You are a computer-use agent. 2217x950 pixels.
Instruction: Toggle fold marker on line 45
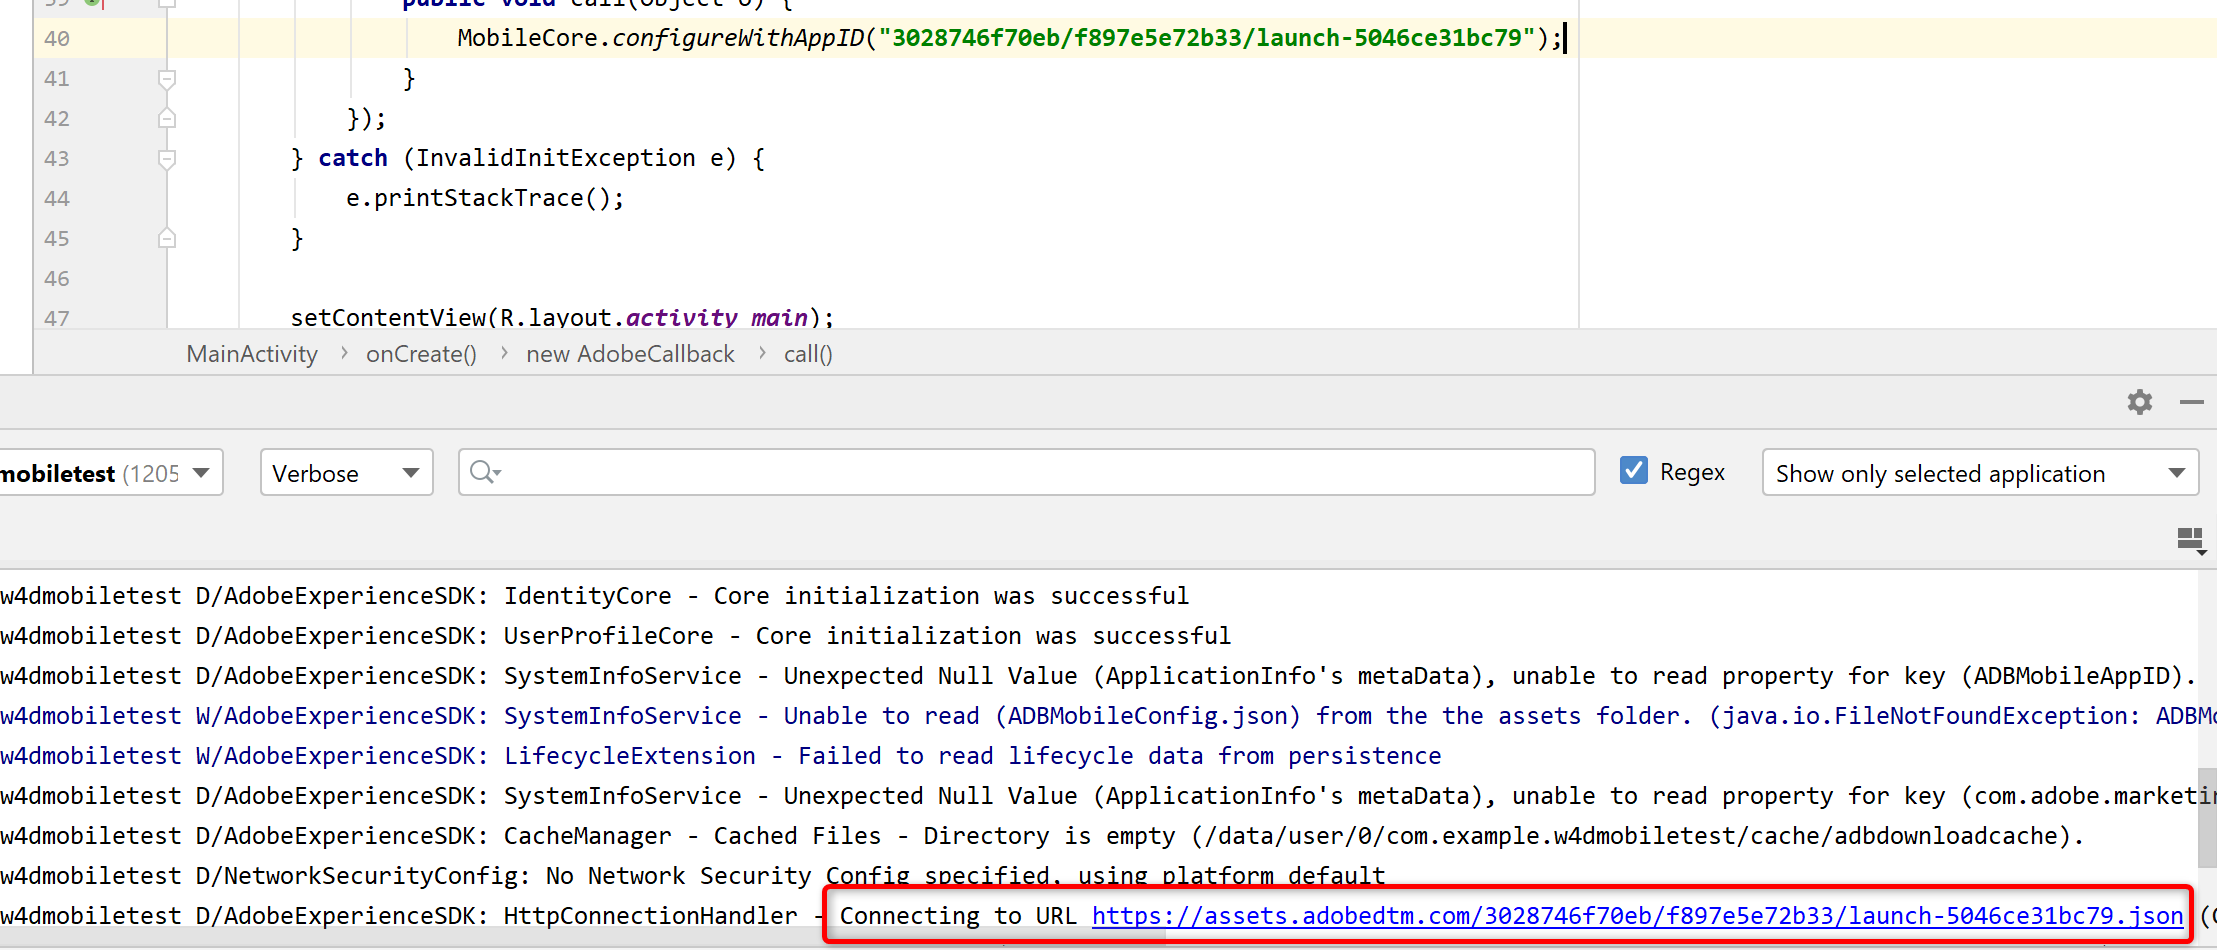(167, 238)
